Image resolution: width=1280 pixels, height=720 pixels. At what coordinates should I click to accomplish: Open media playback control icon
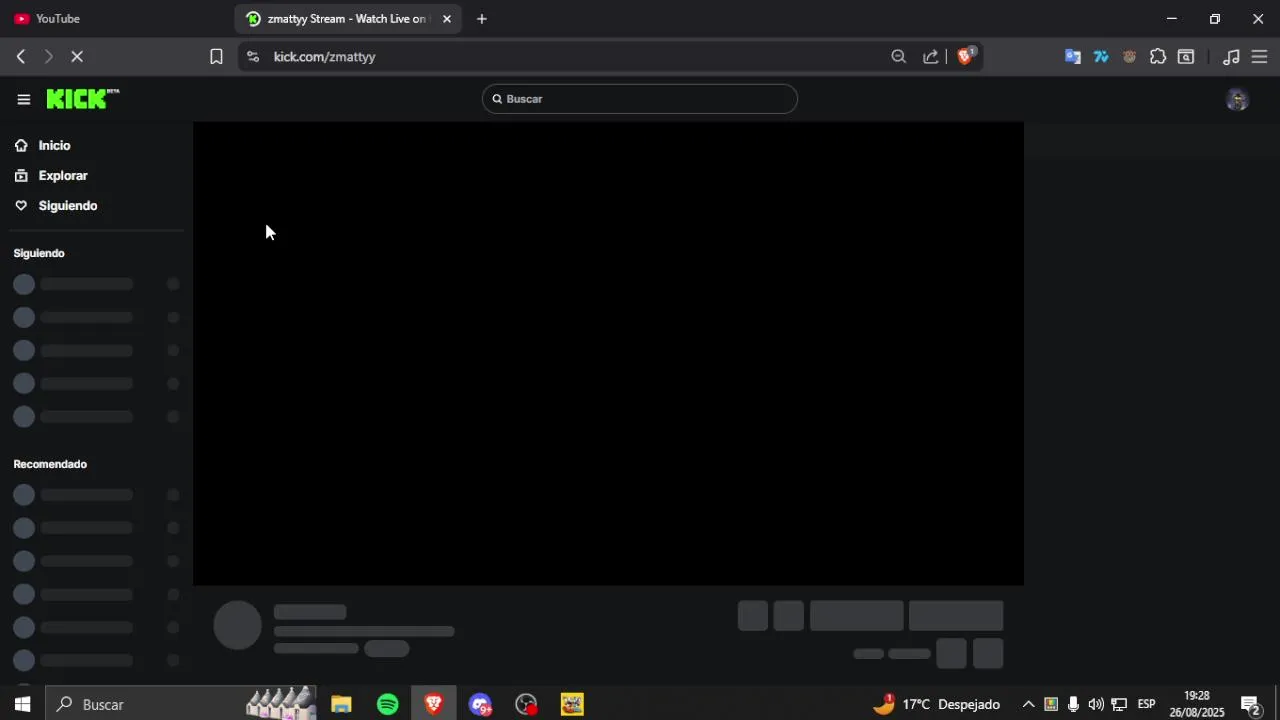pos(1232,57)
